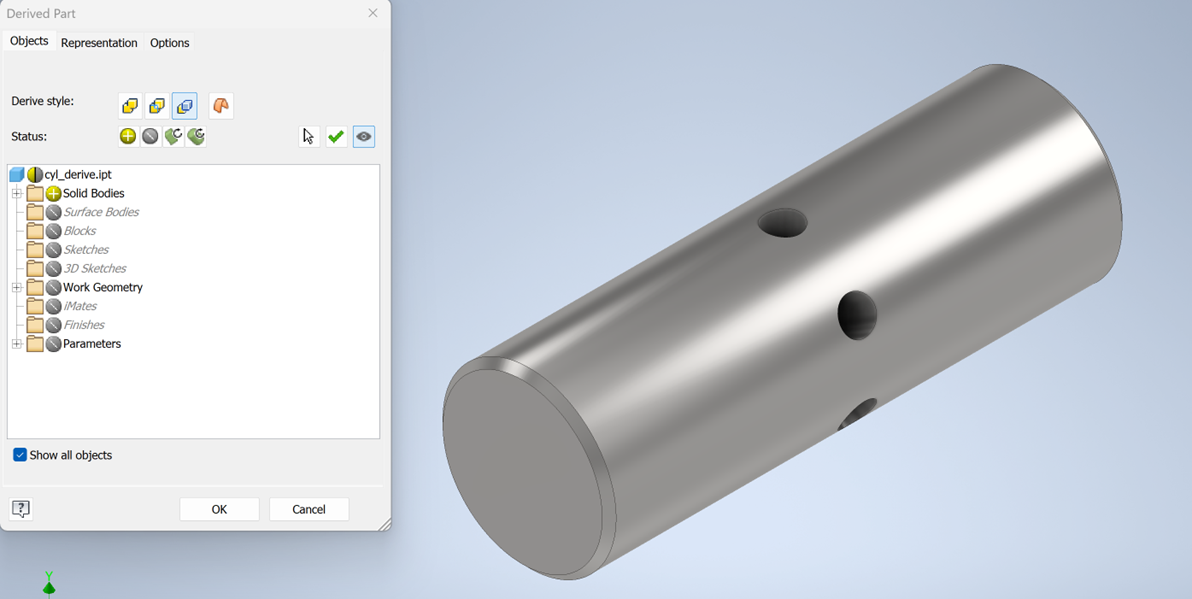
Task: Select the Sketches label in the tree
Action: click(x=86, y=249)
